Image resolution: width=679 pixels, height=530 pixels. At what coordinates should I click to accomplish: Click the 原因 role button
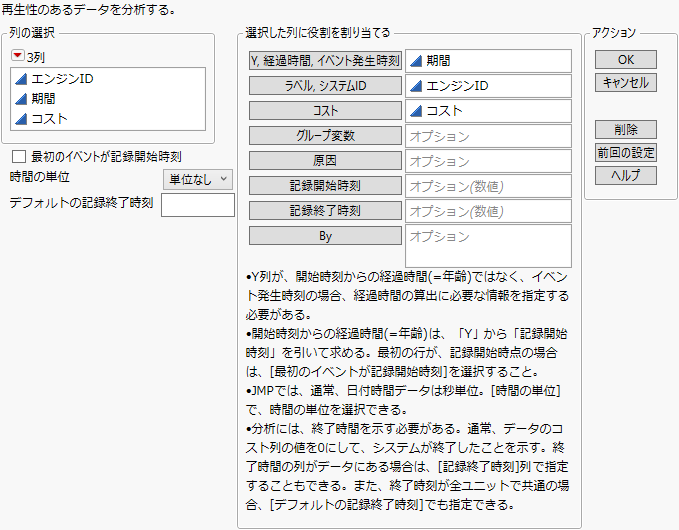coord(325,161)
